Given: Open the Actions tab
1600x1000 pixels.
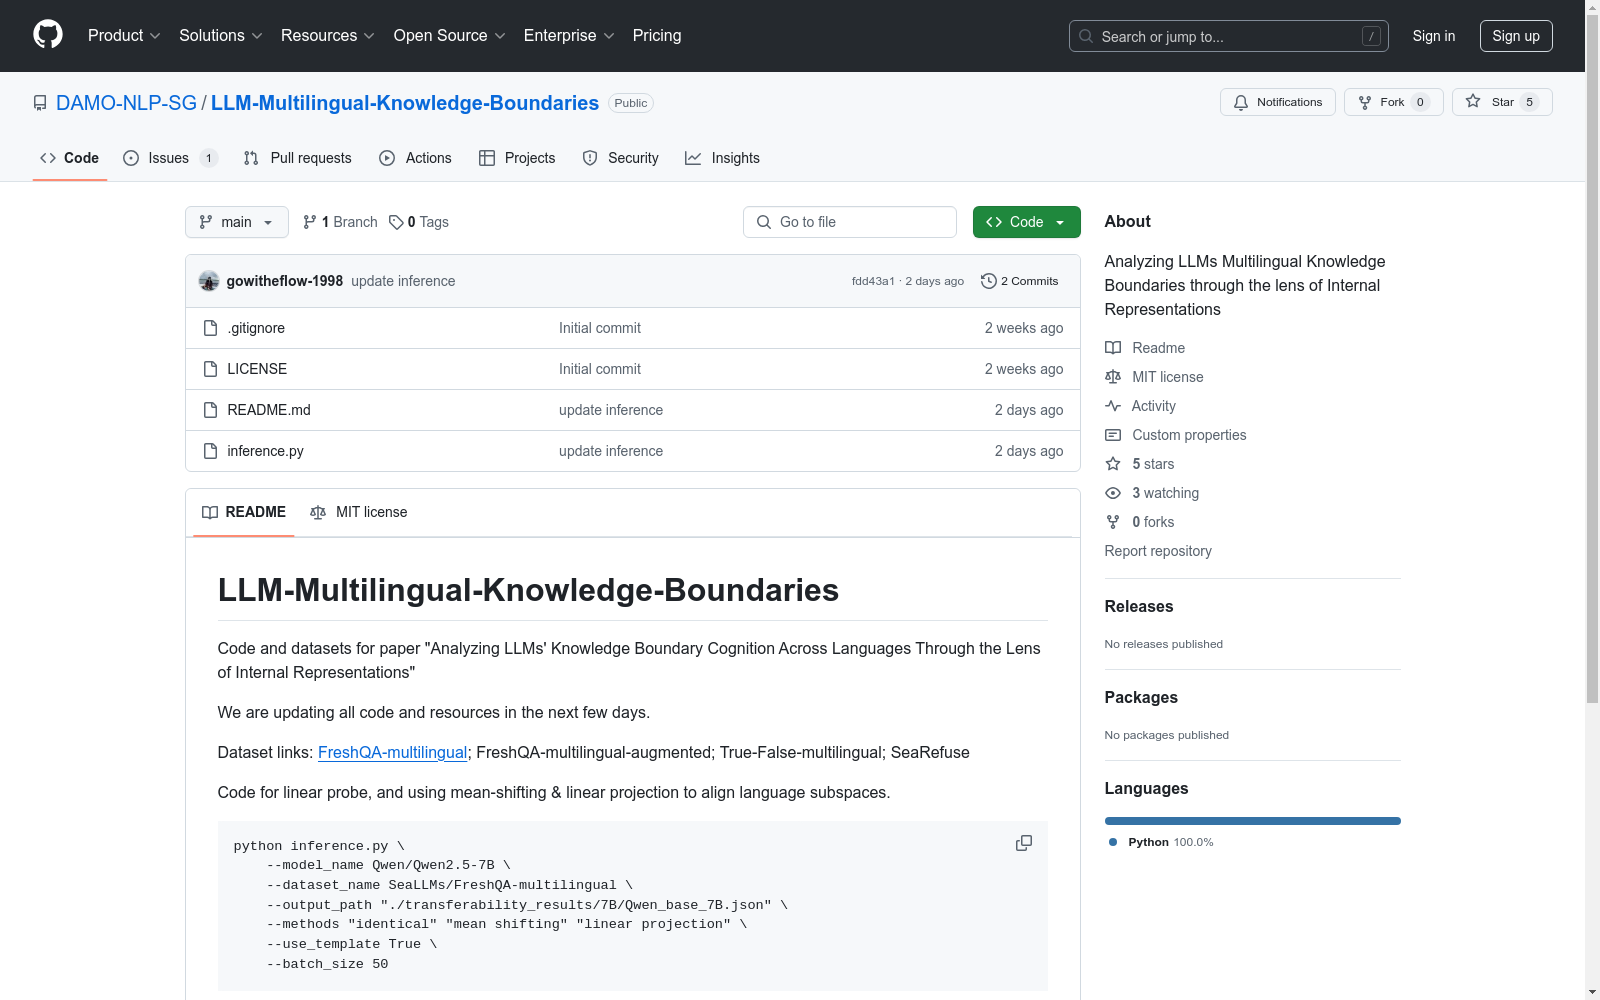Looking at the screenshot, I should point(415,158).
